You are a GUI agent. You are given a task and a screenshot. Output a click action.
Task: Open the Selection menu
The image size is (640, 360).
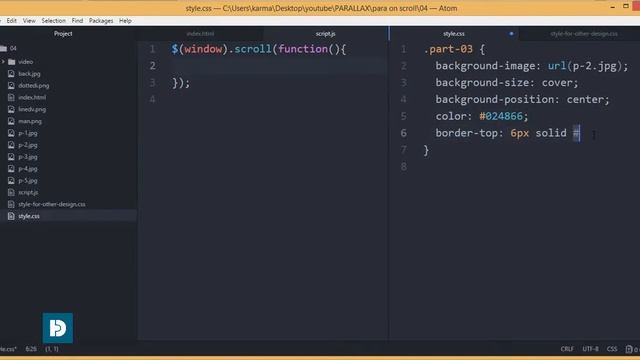click(53, 20)
